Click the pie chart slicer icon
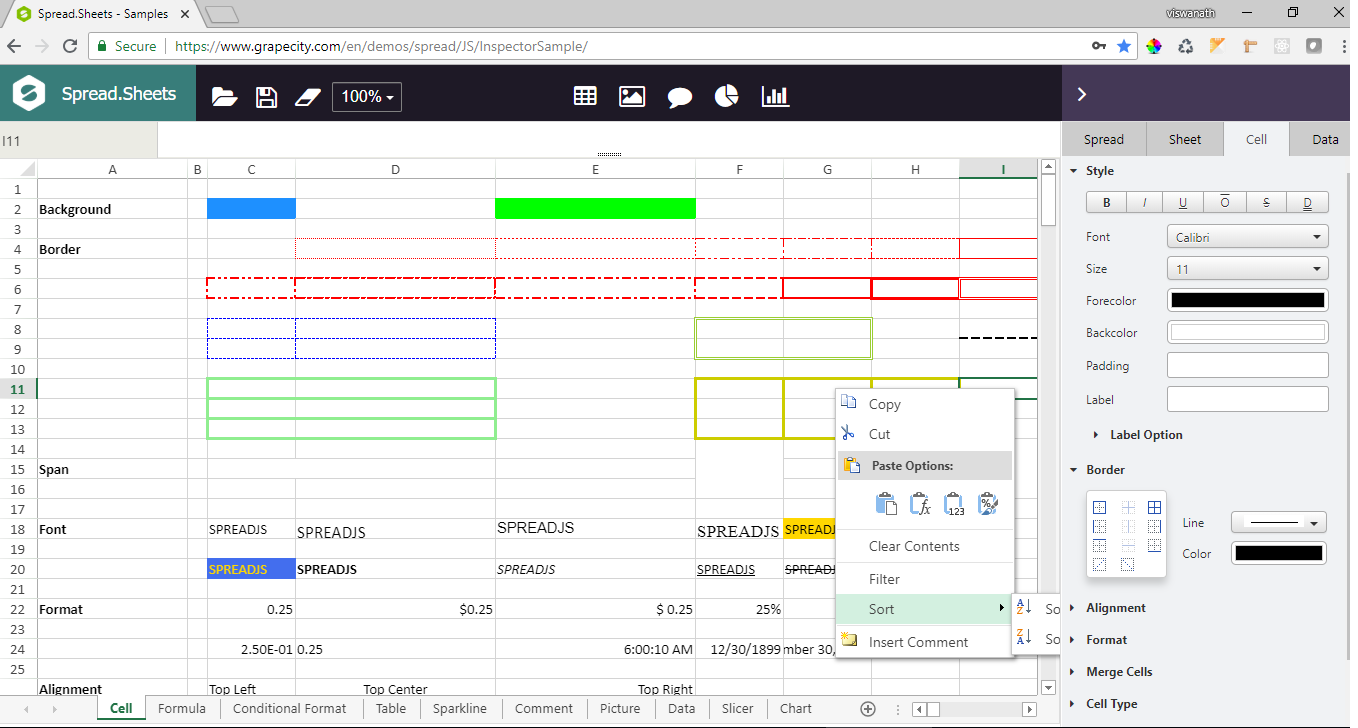1358x728 pixels. (x=727, y=96)
